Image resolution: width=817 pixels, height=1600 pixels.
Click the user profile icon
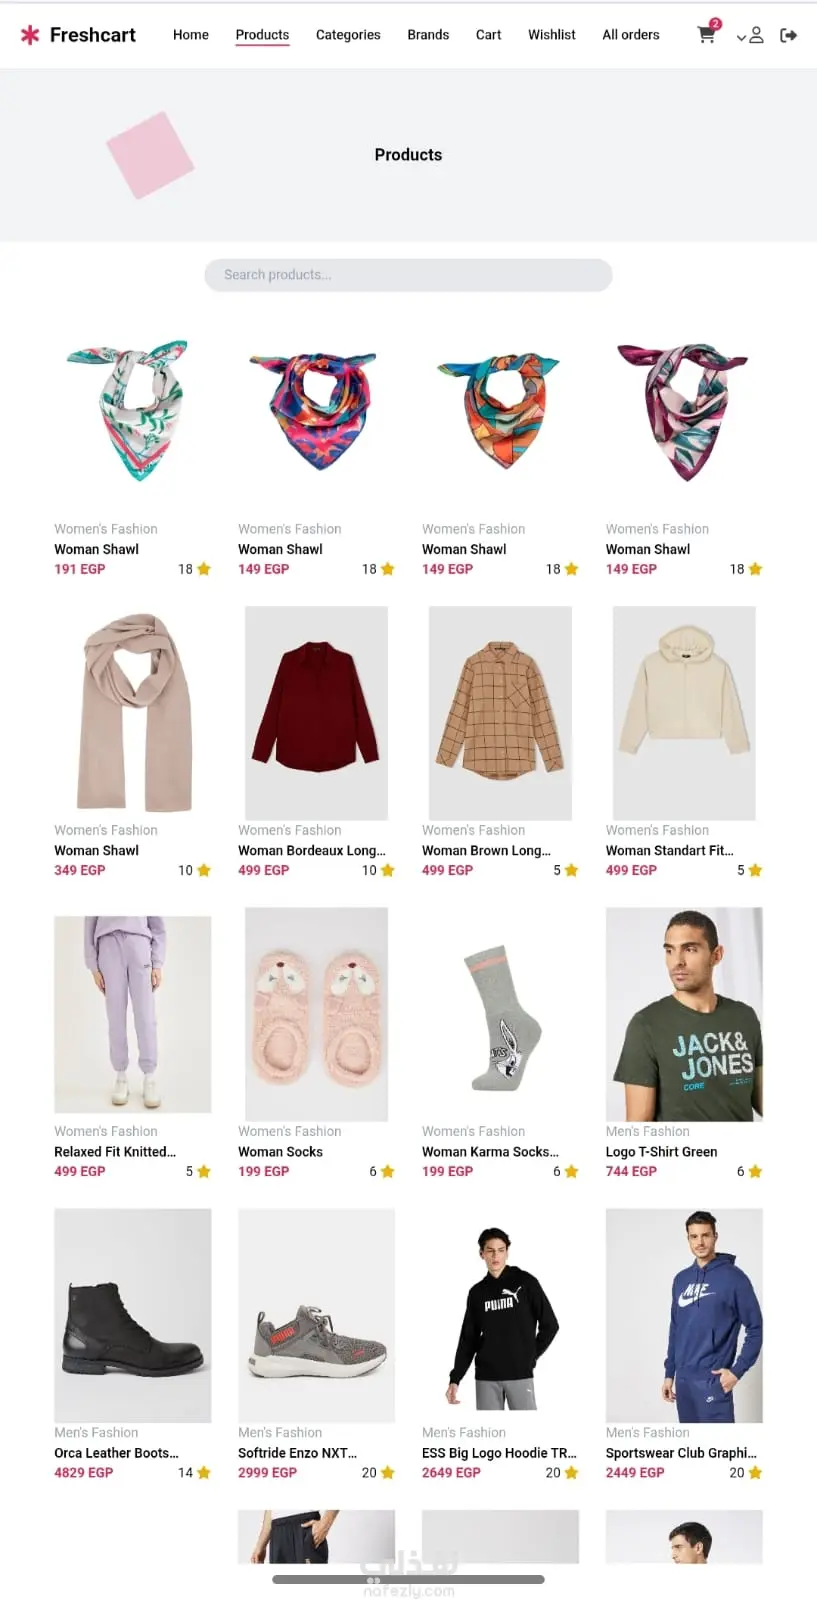(757, 35)
